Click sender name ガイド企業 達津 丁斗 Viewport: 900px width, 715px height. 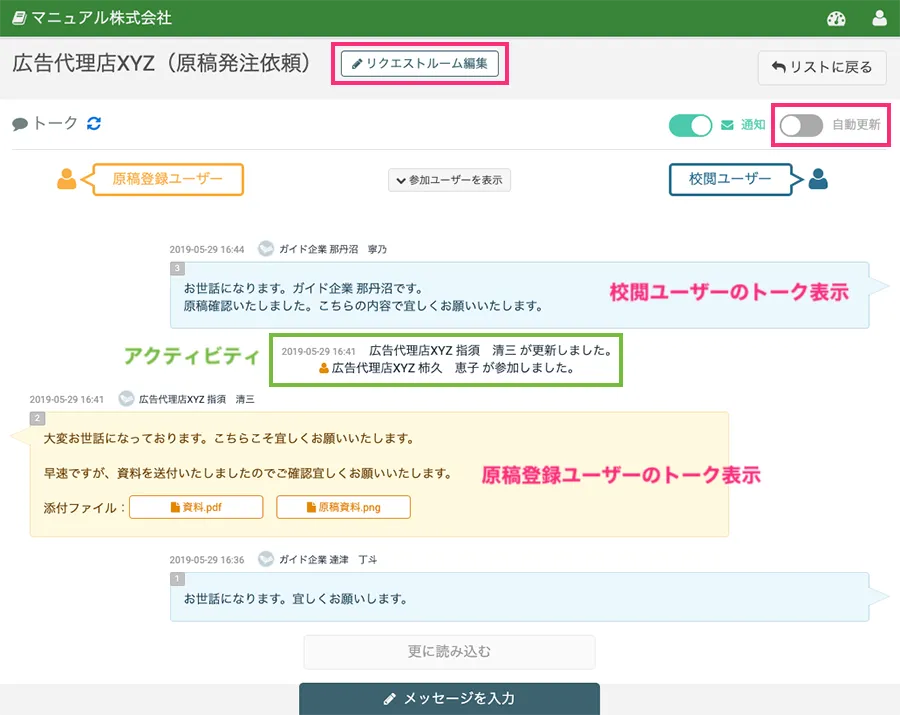[x=328, y=559]
